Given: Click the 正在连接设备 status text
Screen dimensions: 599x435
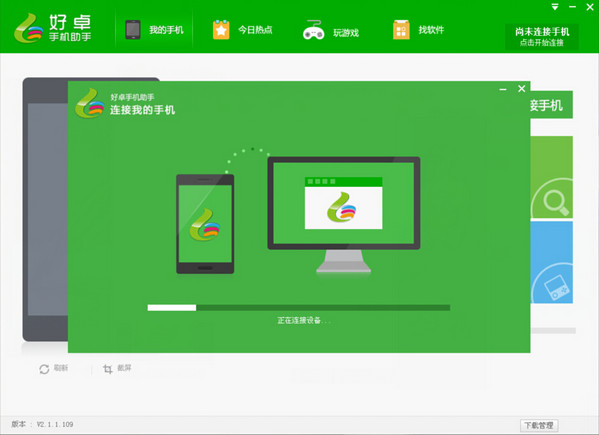Looking at the screenshot, I should (x=304, y=320).
